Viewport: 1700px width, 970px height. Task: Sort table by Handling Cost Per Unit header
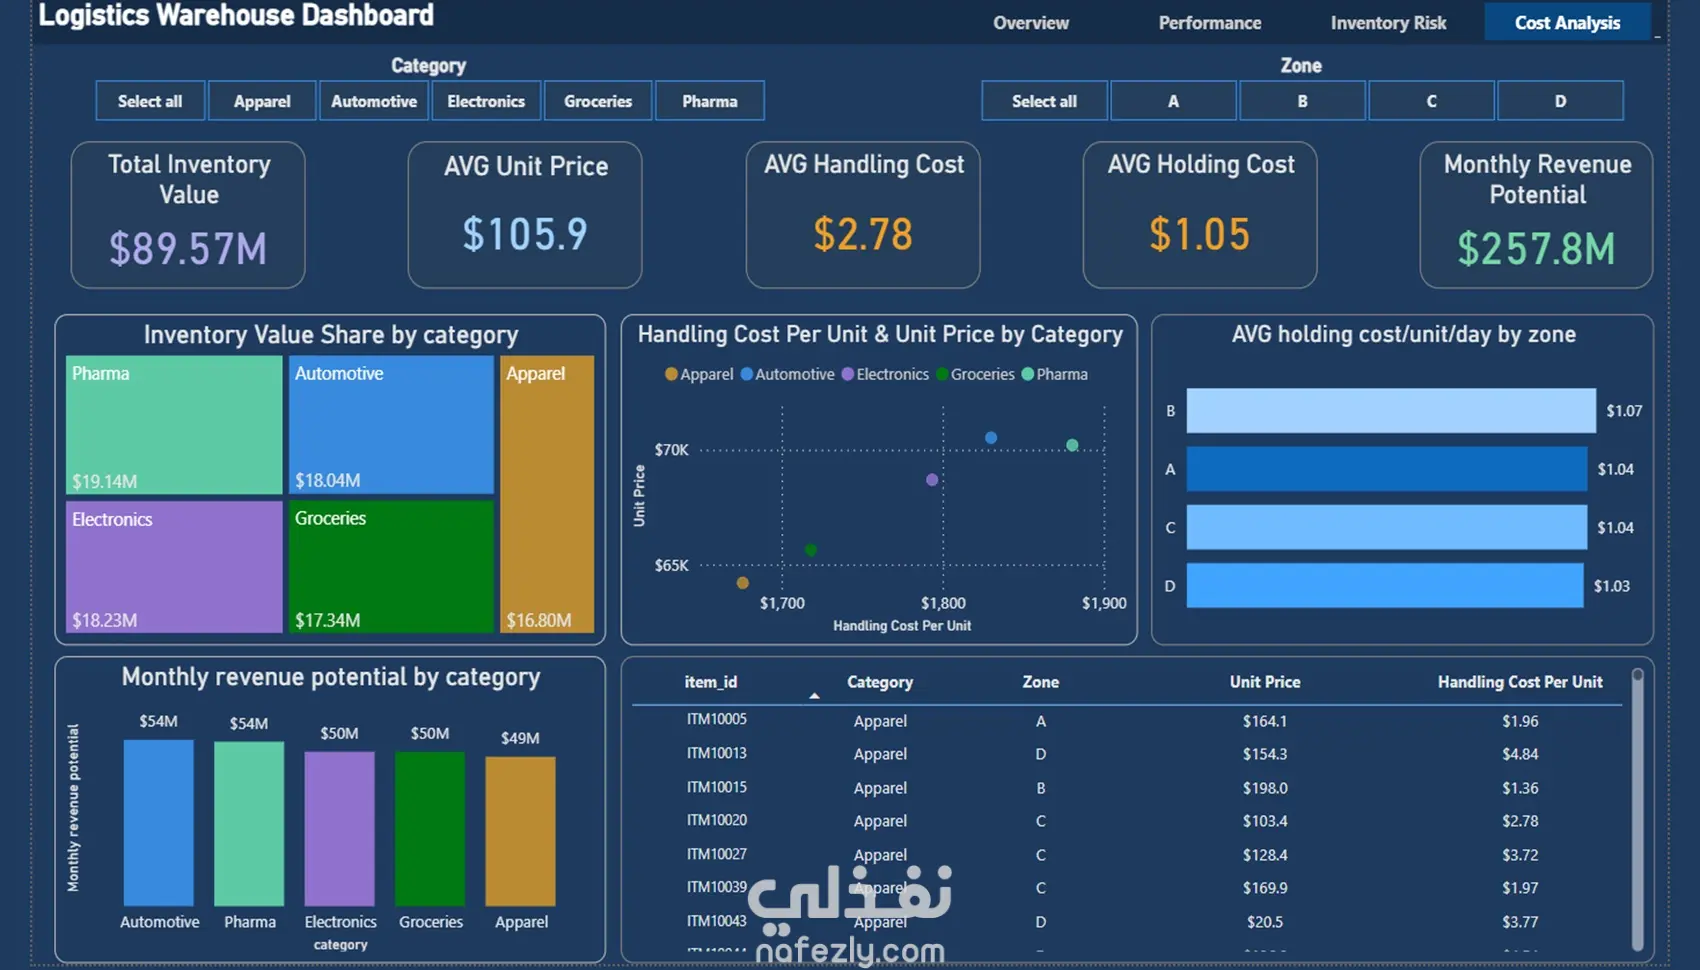coord(1520,682)
